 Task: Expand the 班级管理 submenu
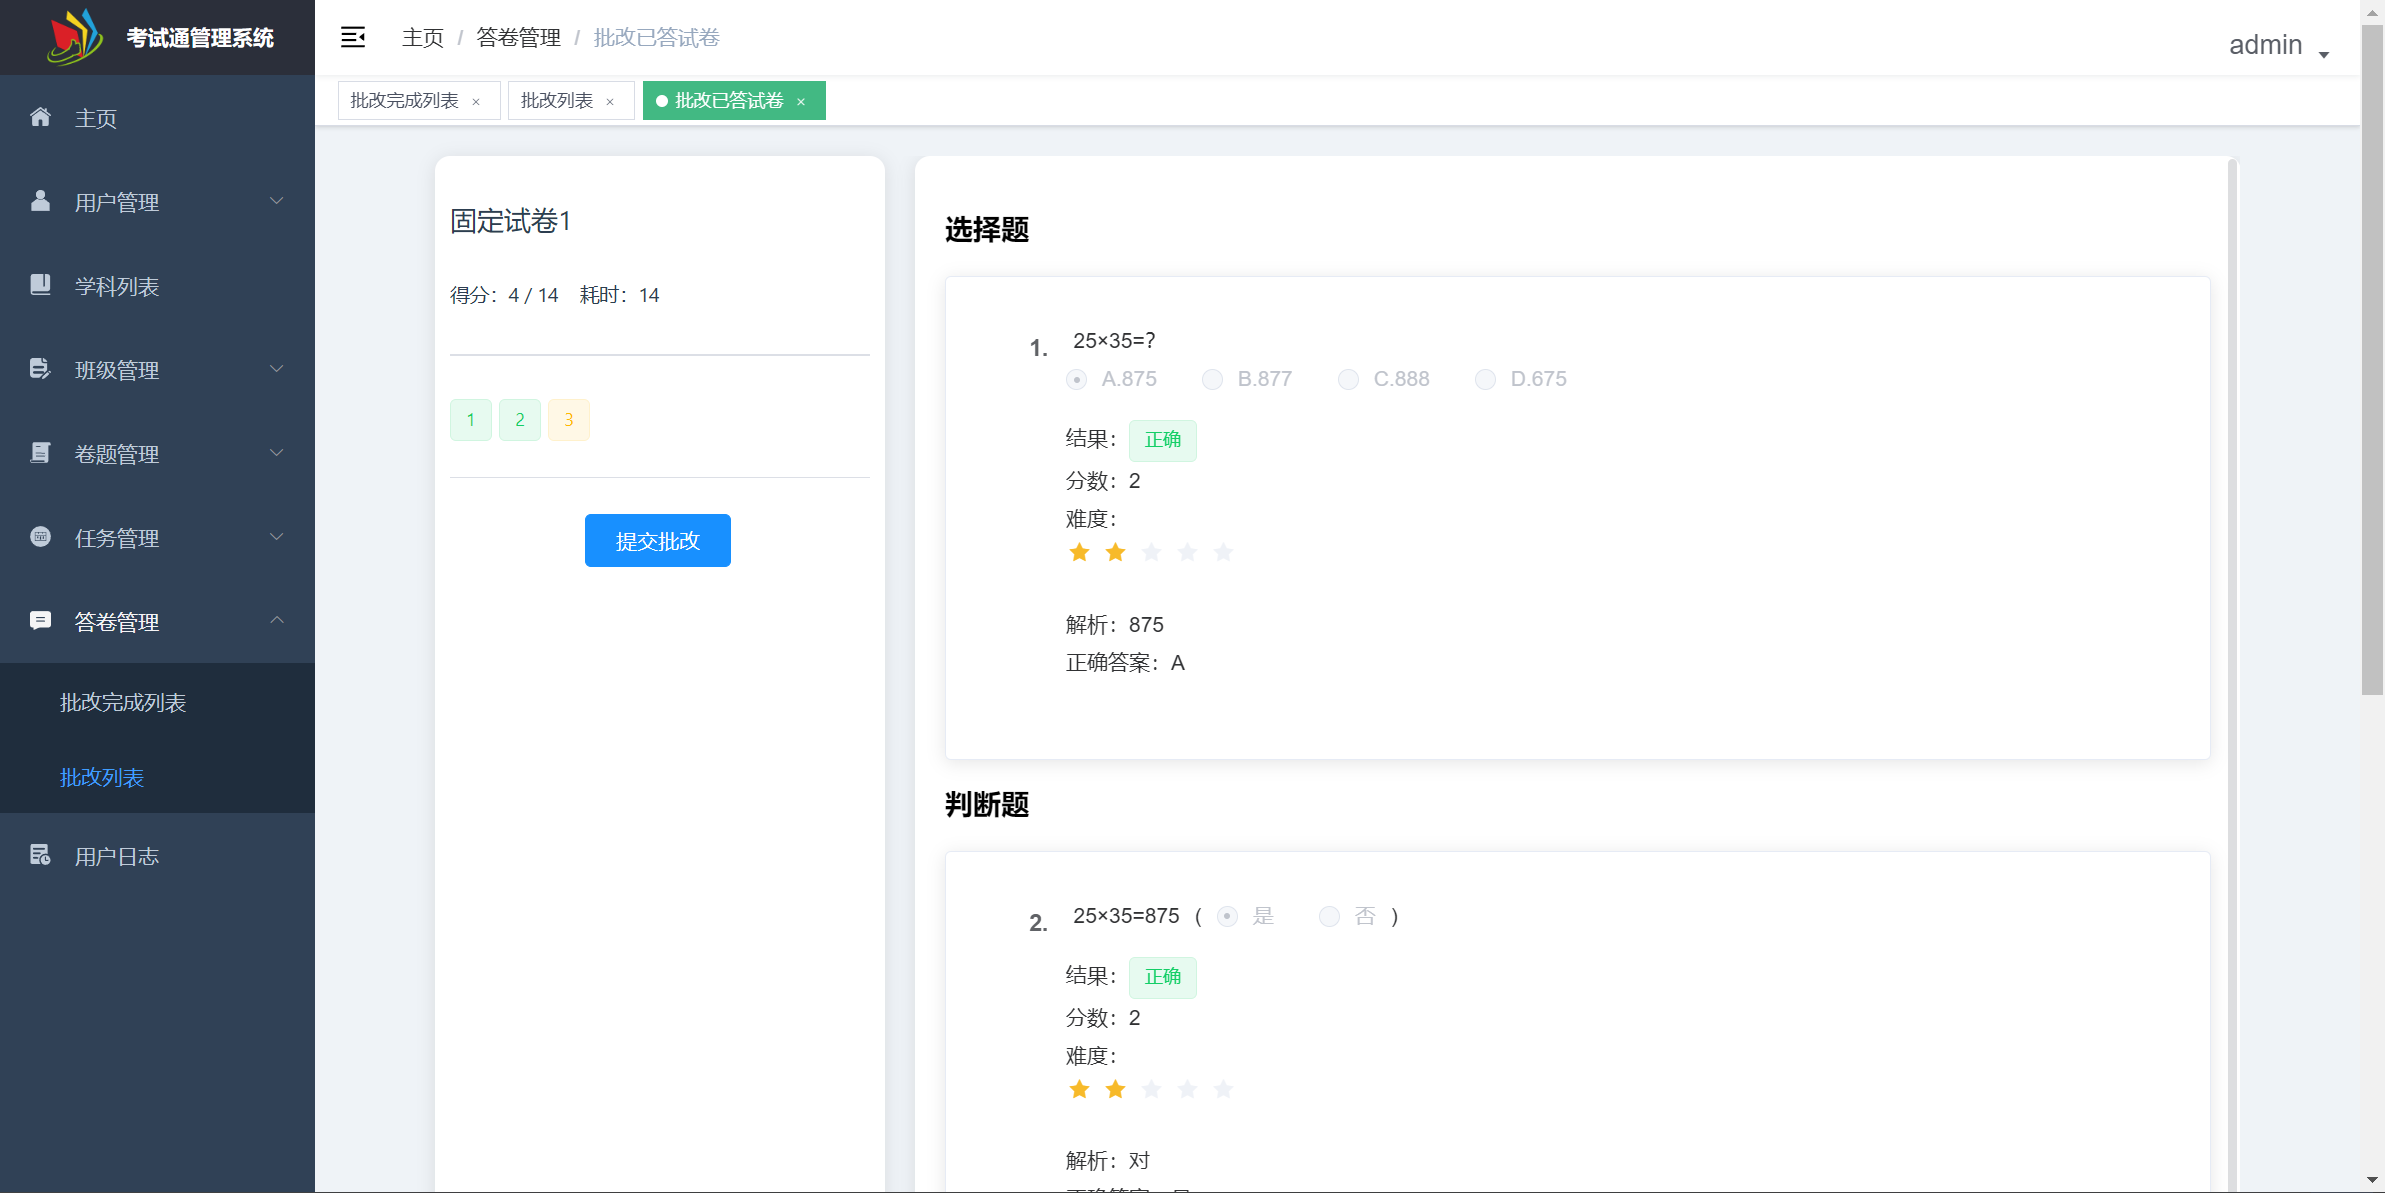tap(277, 369)
